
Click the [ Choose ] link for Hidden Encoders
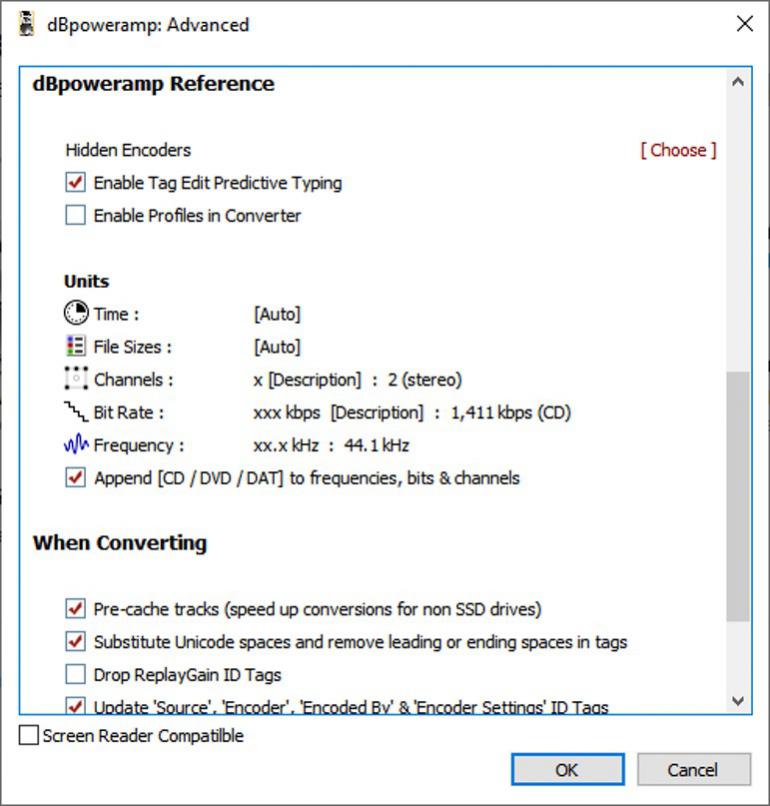point(678,150)
